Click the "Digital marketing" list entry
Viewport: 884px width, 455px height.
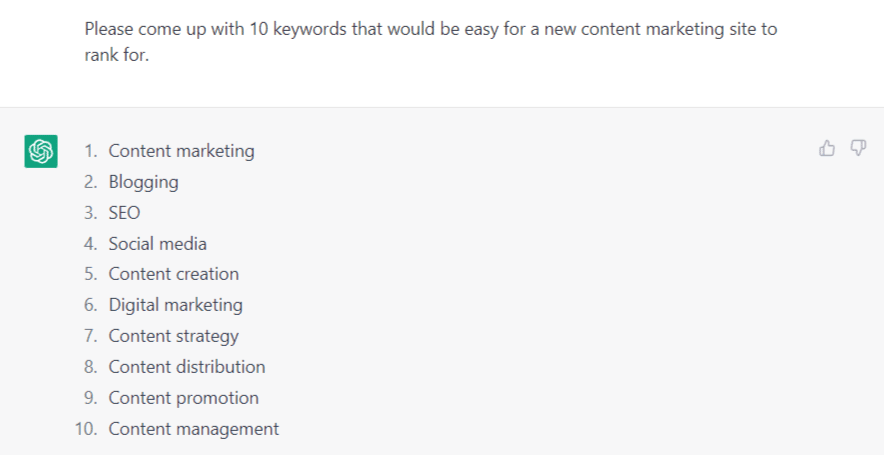tap(175, 305)
